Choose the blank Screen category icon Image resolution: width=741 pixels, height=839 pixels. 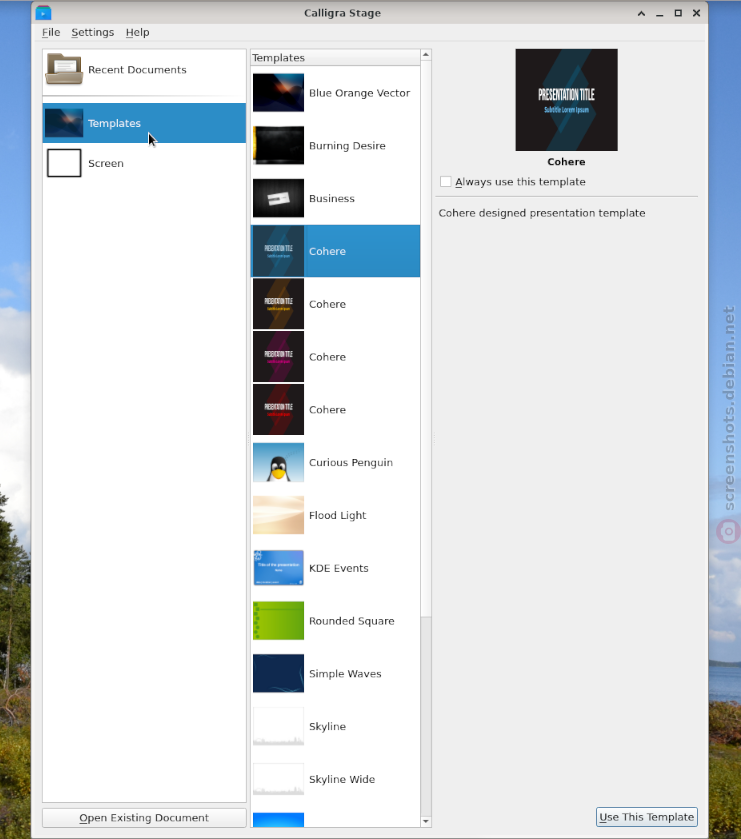64,163
